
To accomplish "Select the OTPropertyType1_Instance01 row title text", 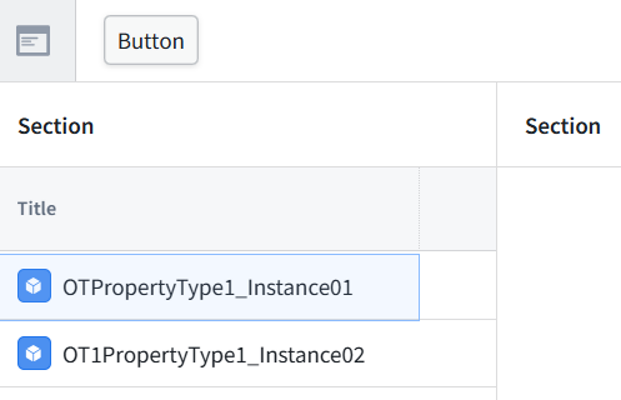I will click(208, 288).
